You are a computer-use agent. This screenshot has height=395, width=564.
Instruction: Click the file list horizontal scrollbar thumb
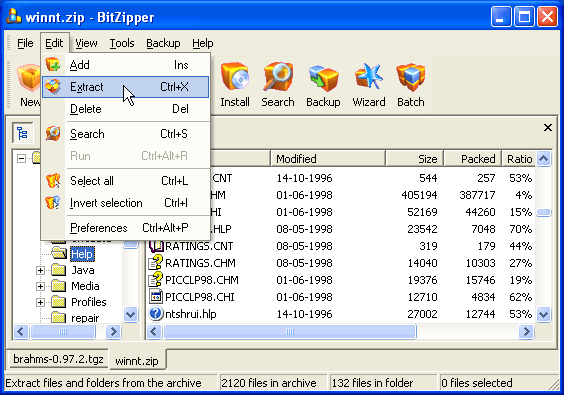290,331
